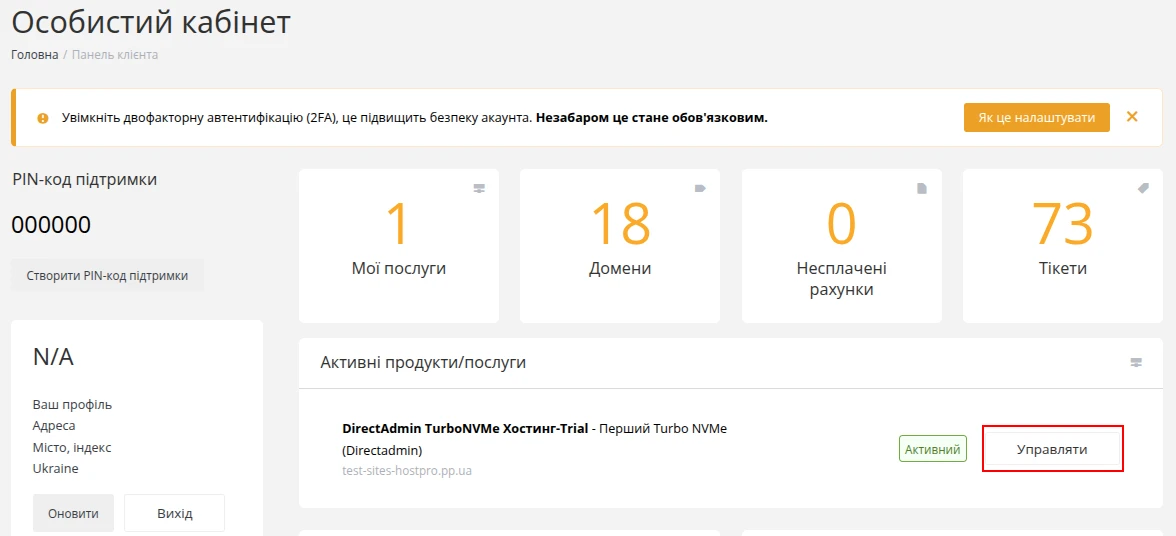Click the 'N/A' profile name heading
This screenshot has height=536, width=1176.
pyautogui.click(x=53, y=358)
